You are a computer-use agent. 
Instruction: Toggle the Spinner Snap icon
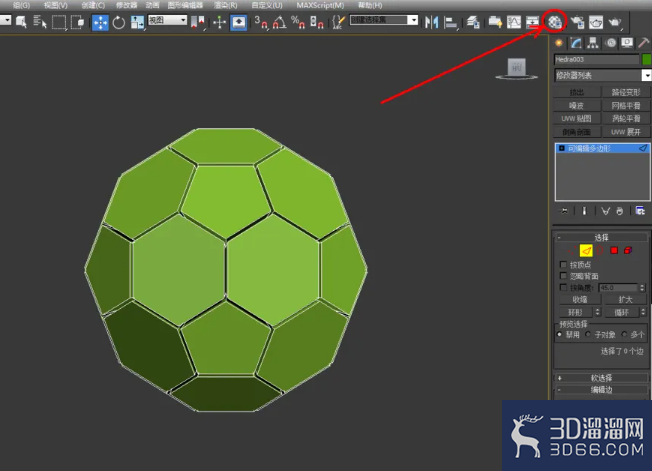(x=317, y=22)
